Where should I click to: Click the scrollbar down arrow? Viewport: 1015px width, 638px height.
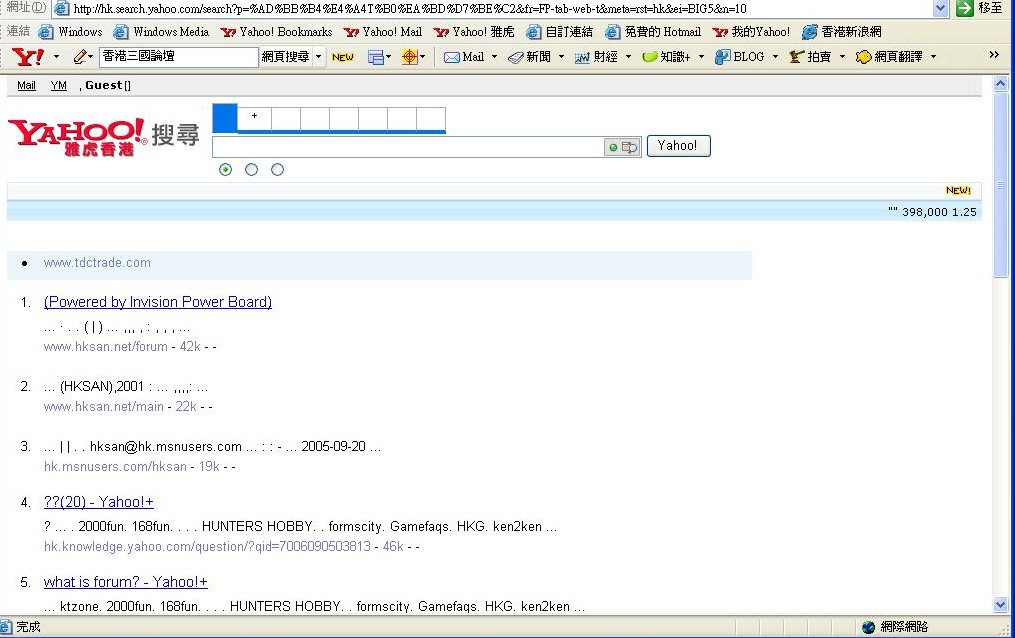[x=1000, y=606]
